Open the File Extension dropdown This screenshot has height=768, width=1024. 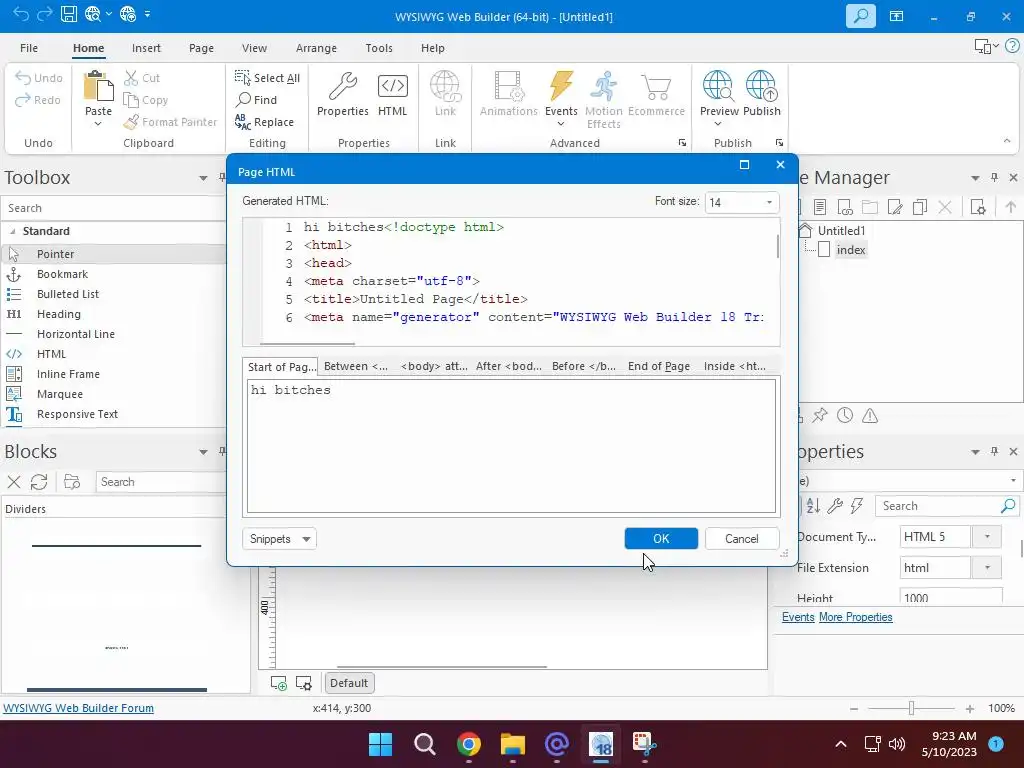[x=987, y=568]
